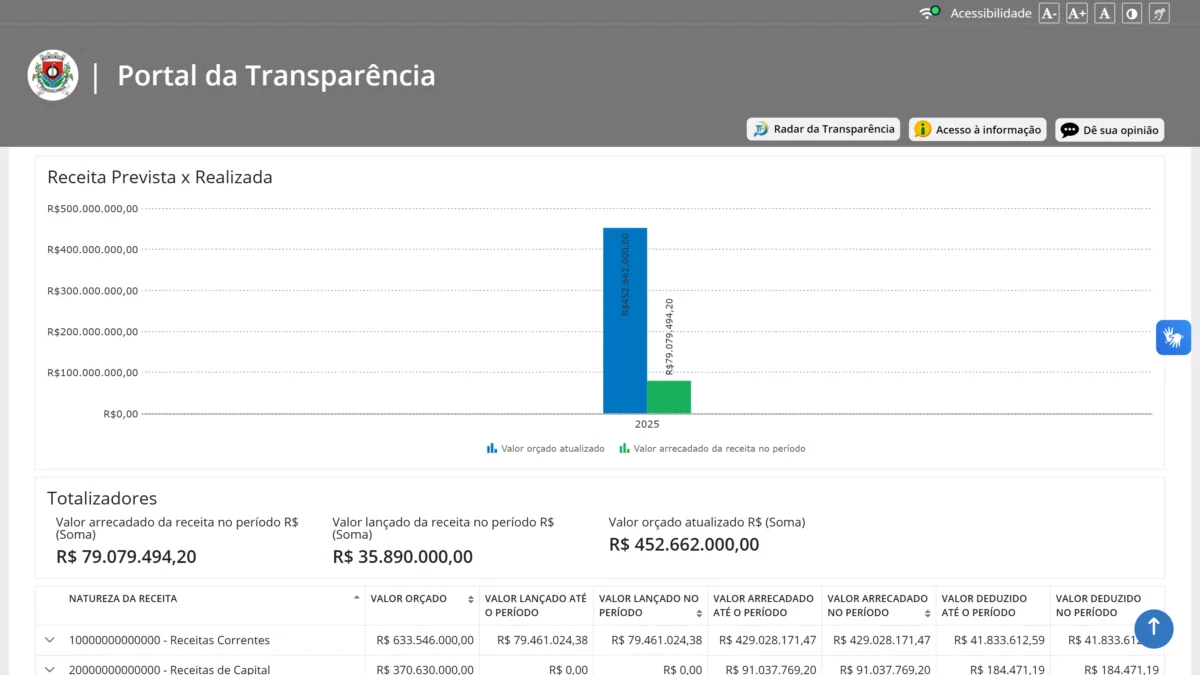Click the R$ 35.890.000,00 totalizer value
The image size is (1200, 675).
tap(402, 557)
